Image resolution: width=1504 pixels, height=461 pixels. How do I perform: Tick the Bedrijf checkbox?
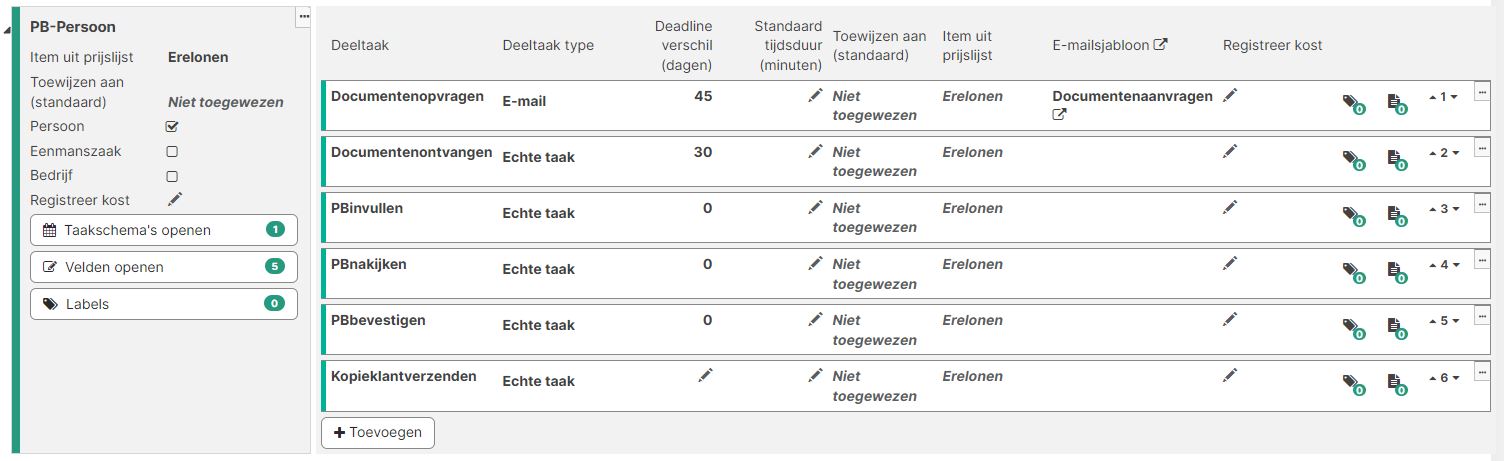(172, 176)
